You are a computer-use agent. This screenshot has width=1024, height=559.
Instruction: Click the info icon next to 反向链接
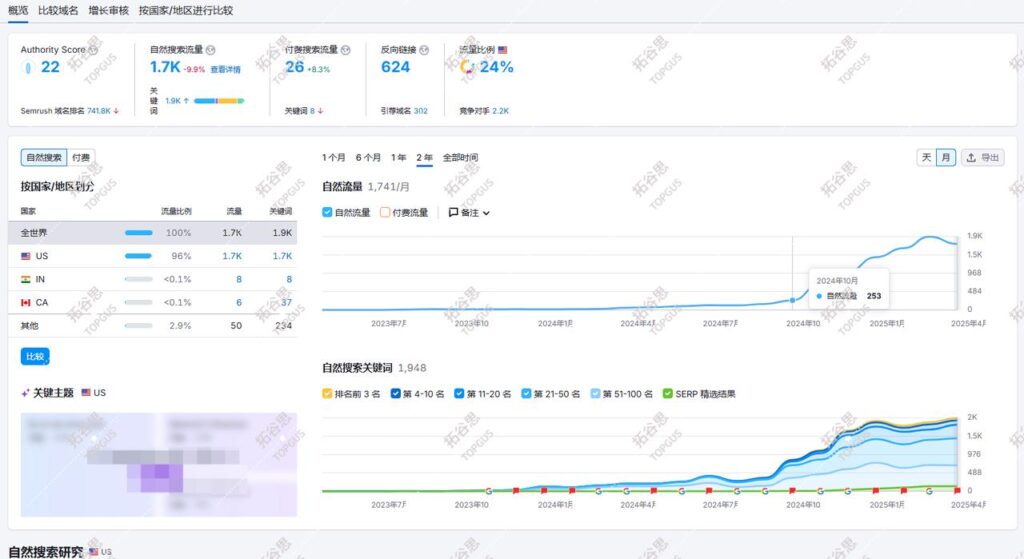pos(424,50)
